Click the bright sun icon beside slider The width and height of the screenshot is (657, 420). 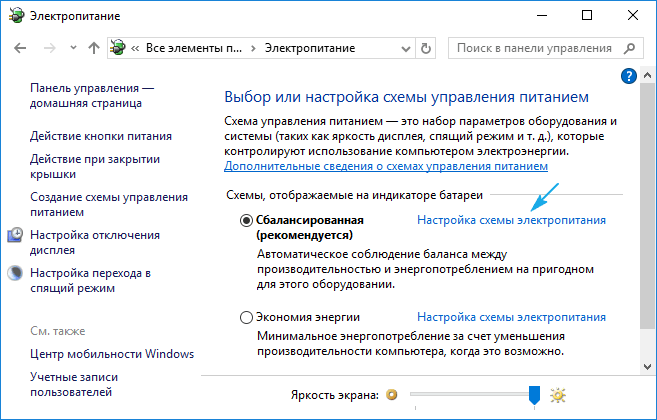coord(558,395)
